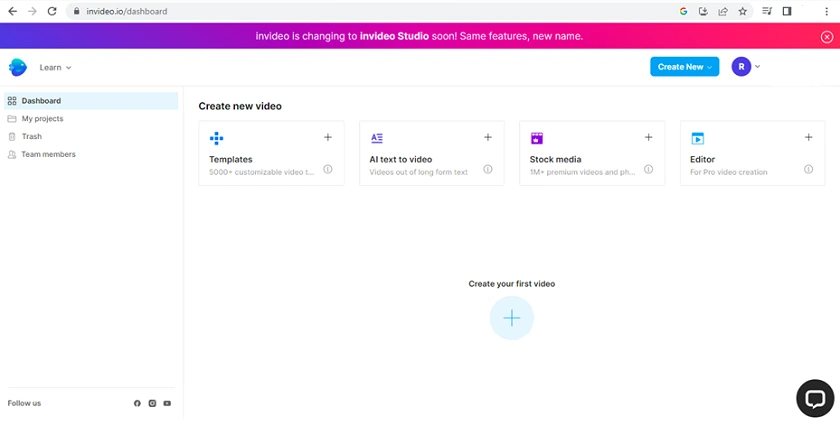Viewport: 840px width, 426px height.
Task: Close the InVideo Studio announcement banner
Action: [827, 36]
